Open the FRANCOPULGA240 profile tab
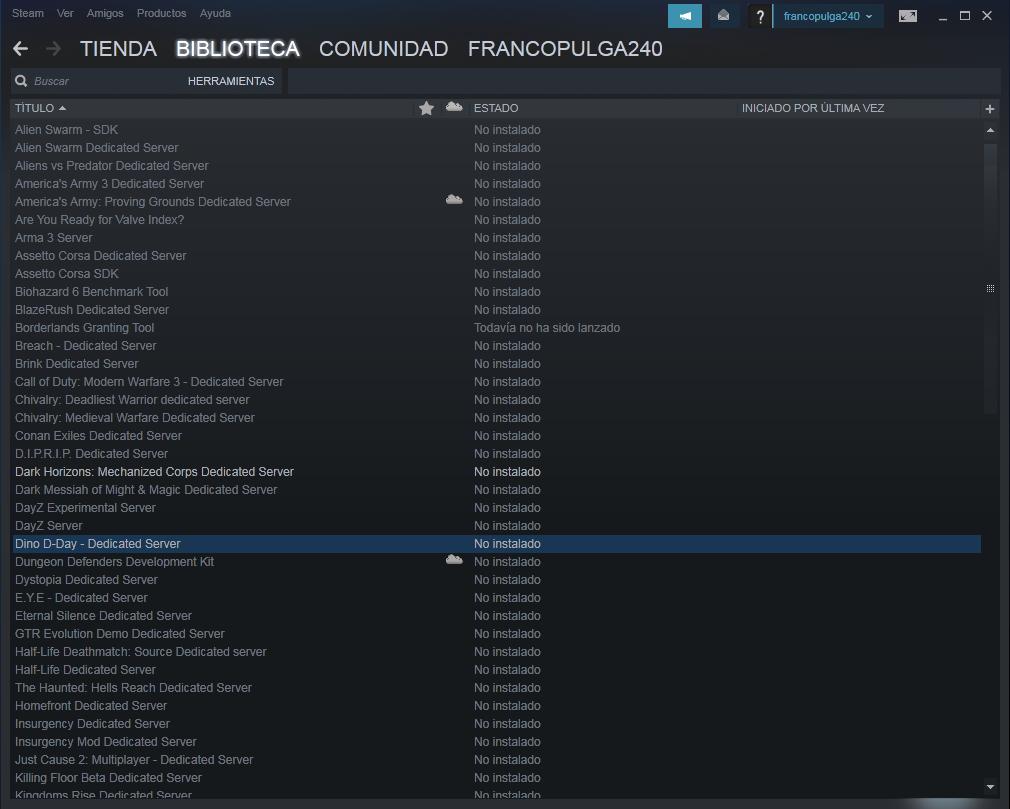This screenshot has width=1010, height=809. [565, 49]
